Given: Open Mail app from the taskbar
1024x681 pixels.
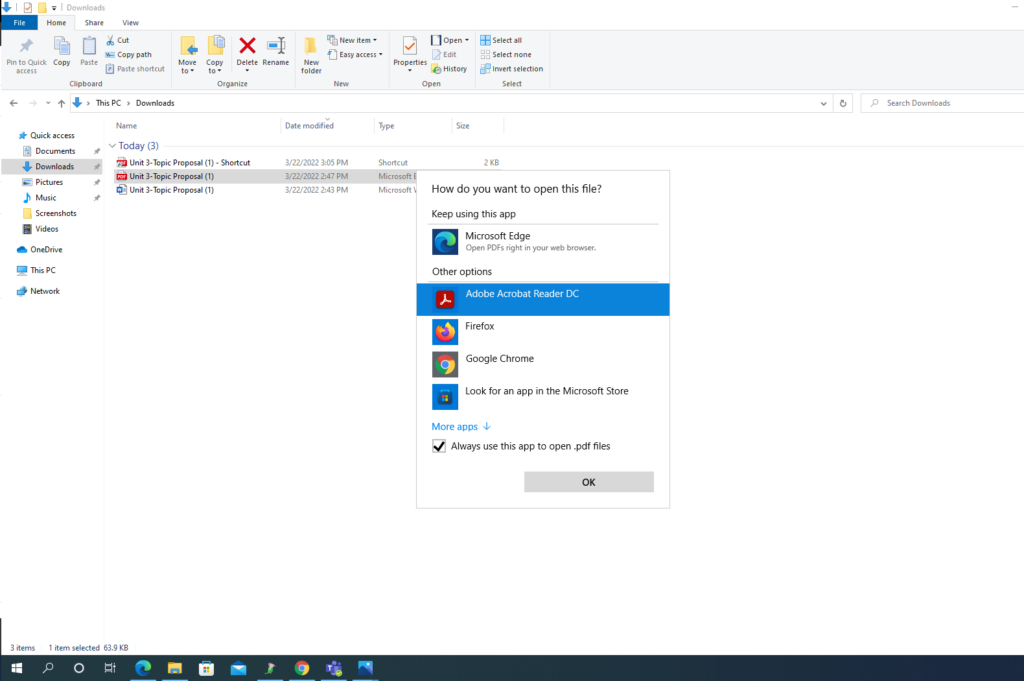Looking at the screenshot, I should click(x=238, y=668).
